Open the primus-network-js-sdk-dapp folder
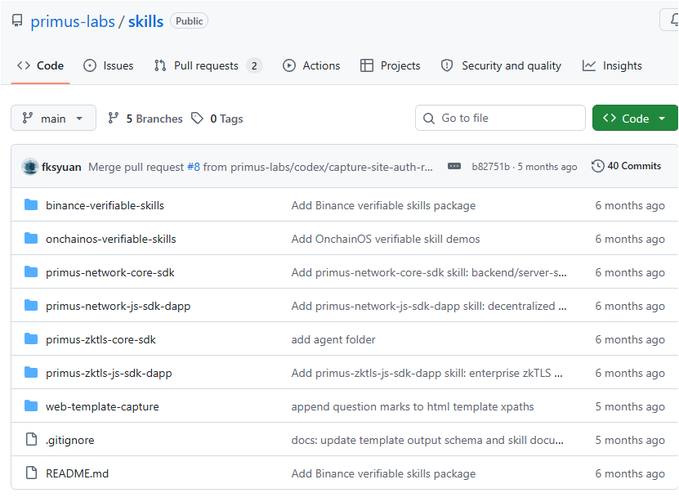The image size is (679, 502). pos(118,306)
